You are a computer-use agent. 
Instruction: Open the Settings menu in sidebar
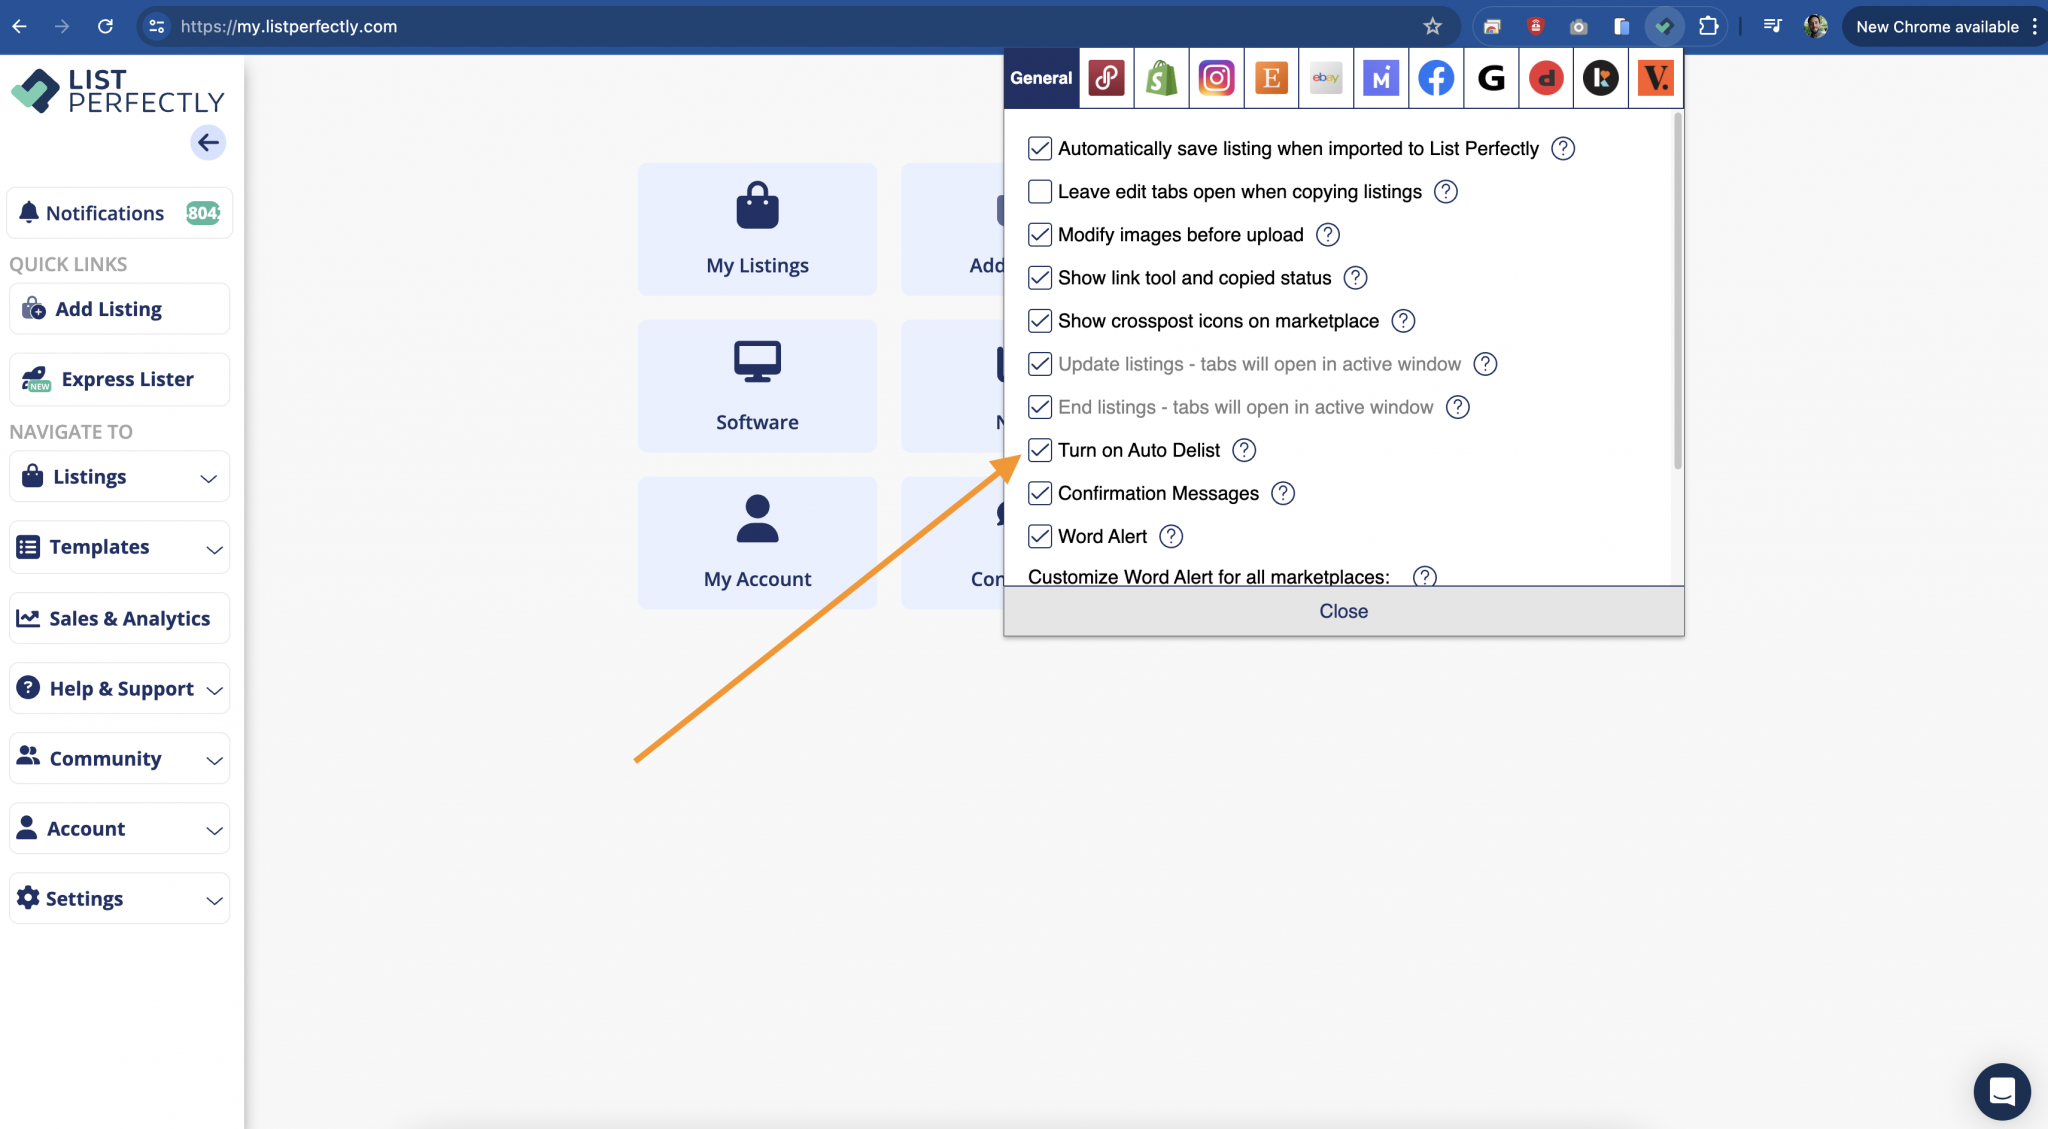click(119, 898)
